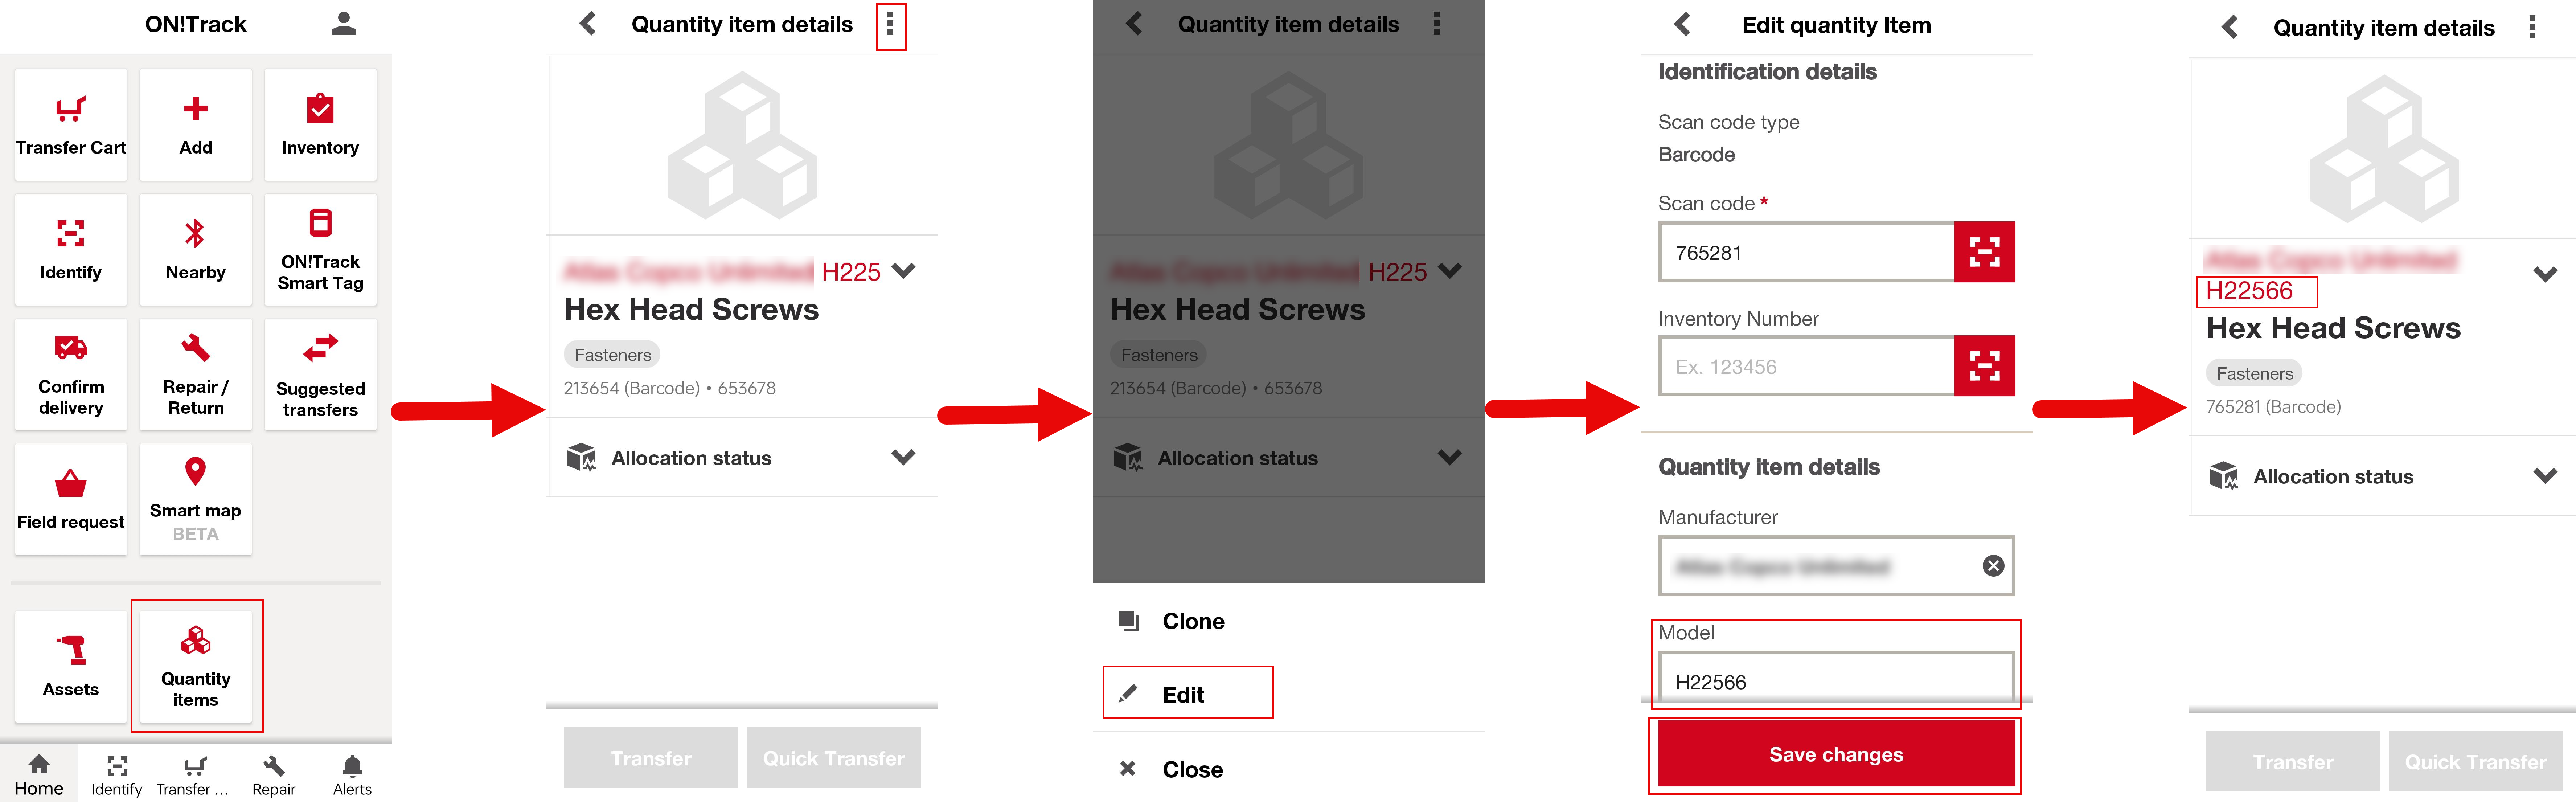Viewport: 2576px width, 802px height.
Task: Expand Allocation status in last screen
Action: click(2545, 476)
